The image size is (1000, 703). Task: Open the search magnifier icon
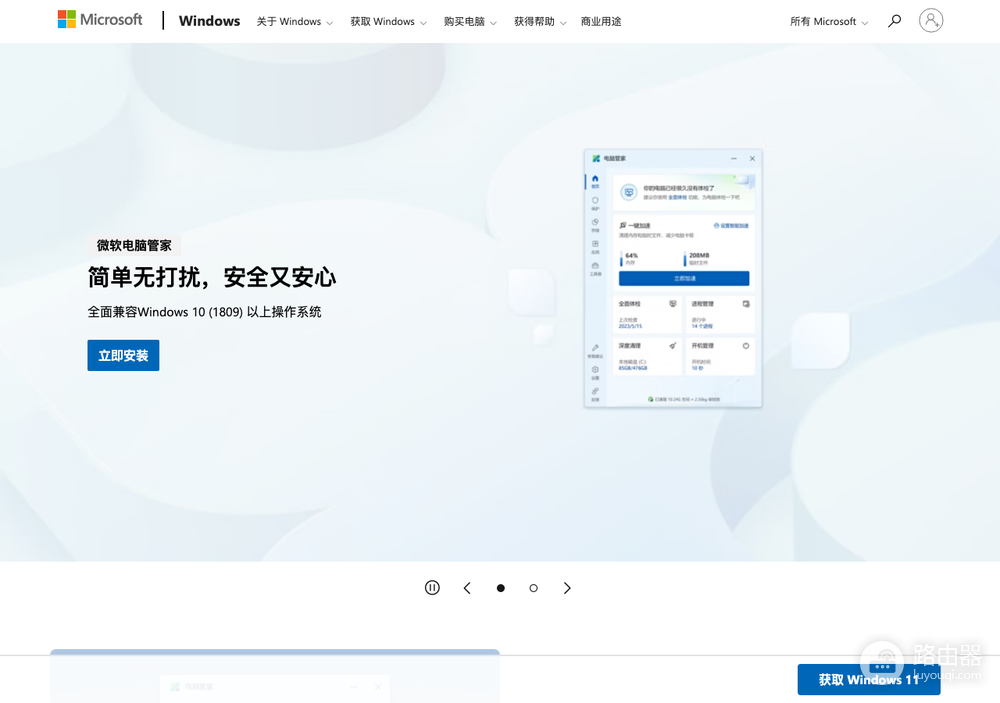pyautogui.click(x=895, y=21)
